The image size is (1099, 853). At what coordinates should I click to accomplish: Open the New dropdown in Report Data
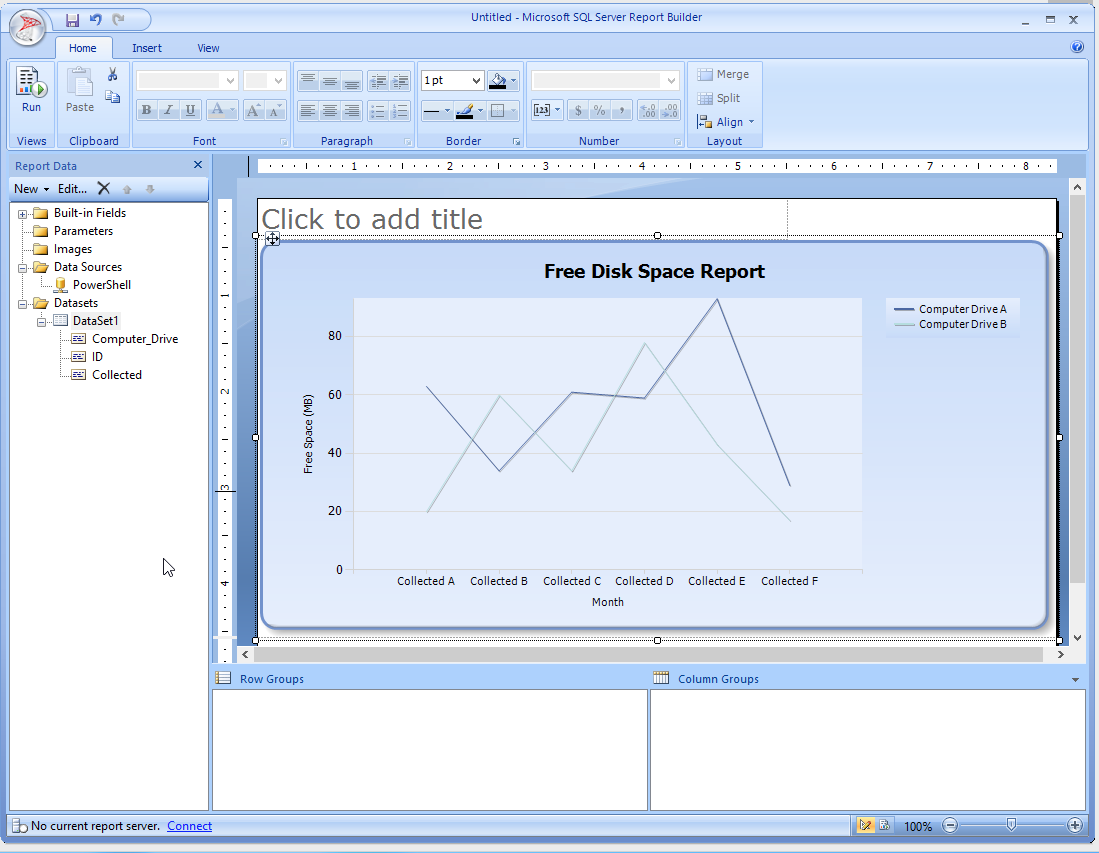(x=31, y=188)
